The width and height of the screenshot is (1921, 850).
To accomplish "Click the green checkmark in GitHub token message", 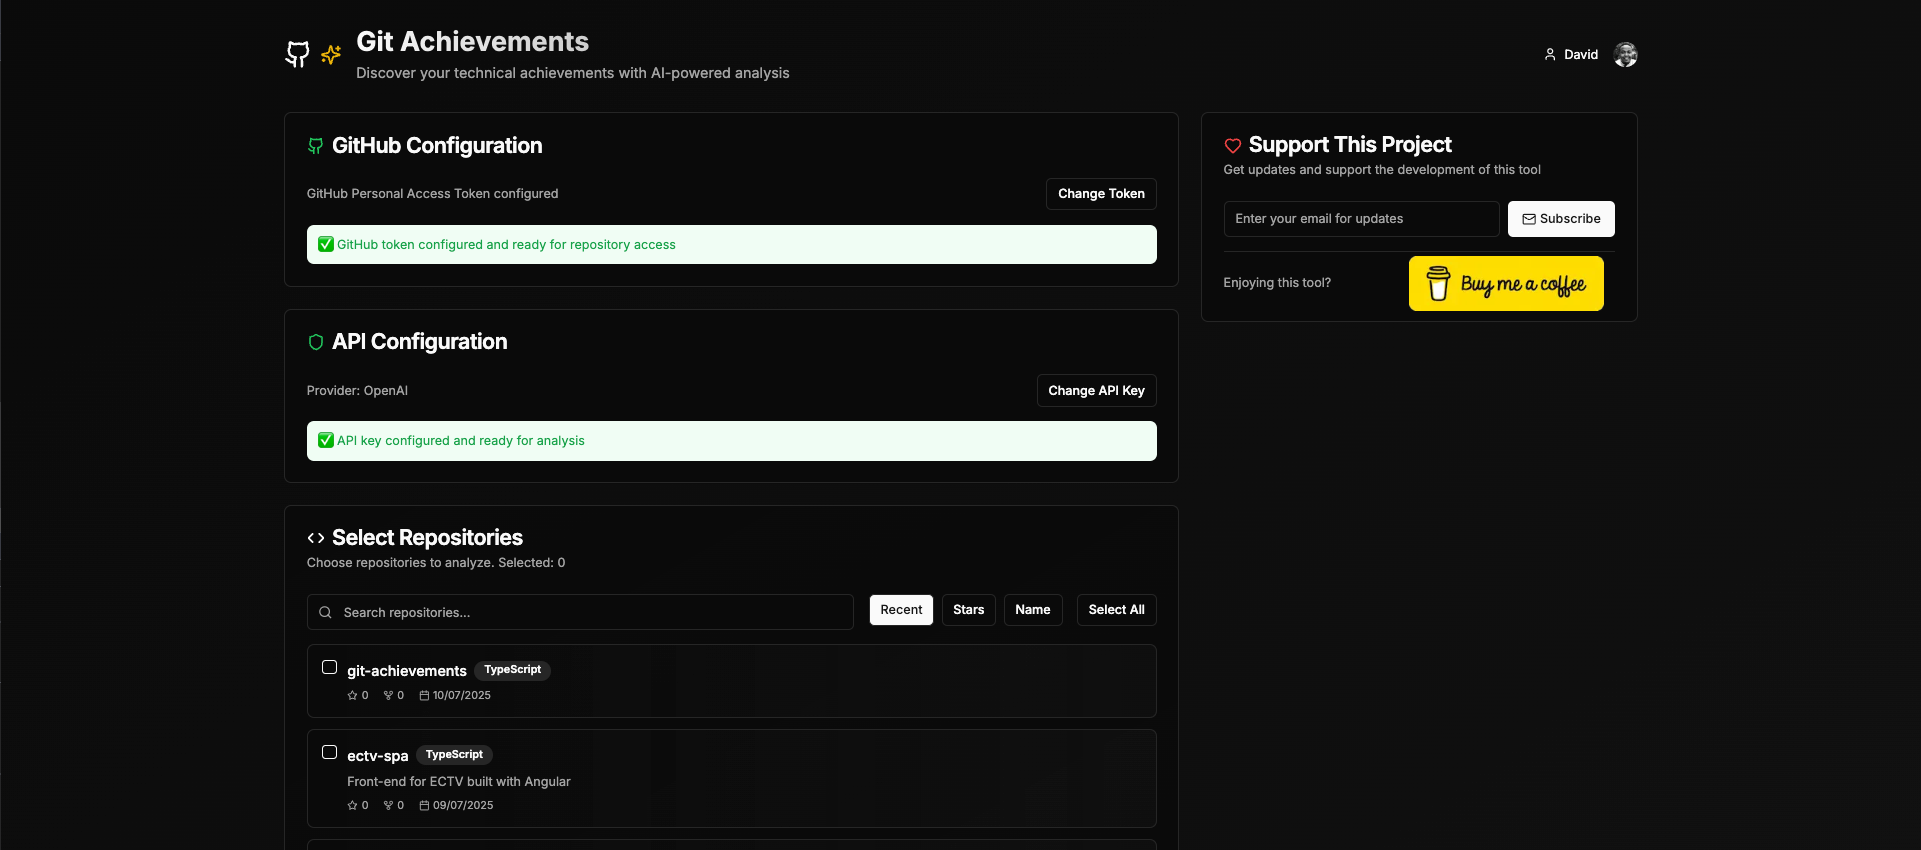I will click(326, 244).
